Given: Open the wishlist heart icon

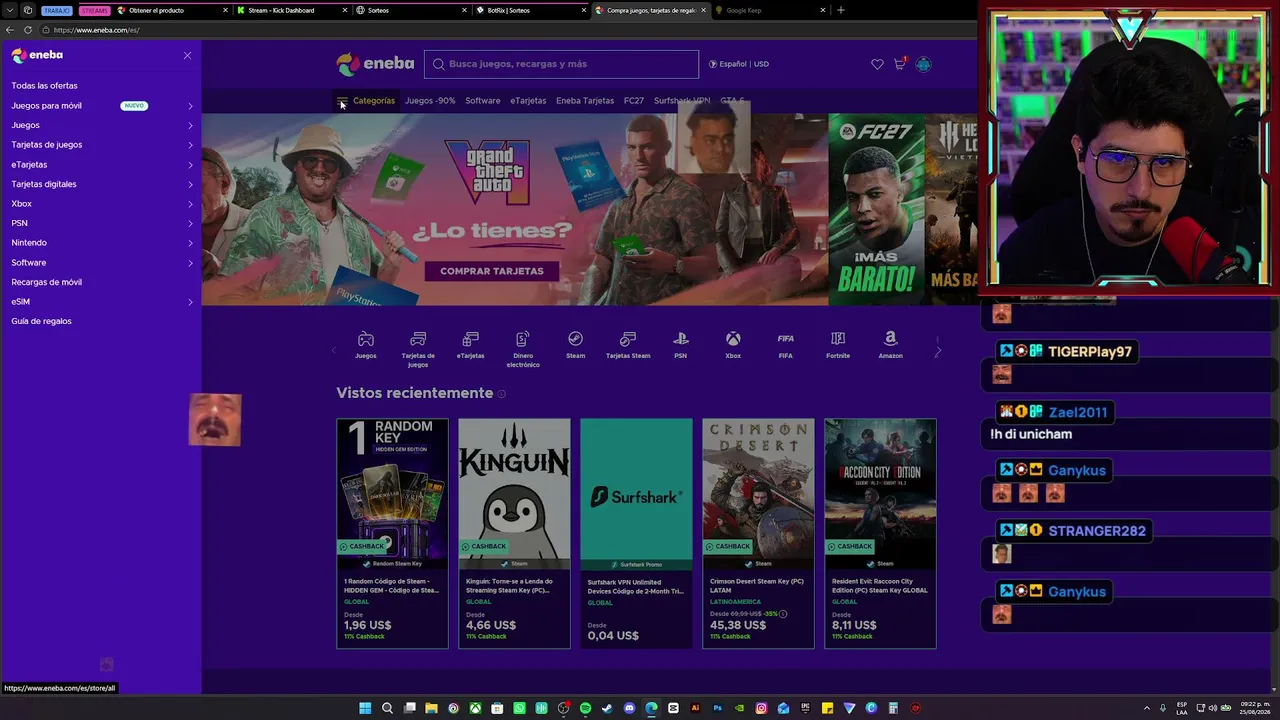Looking at the screenshot, I should 877,64.
